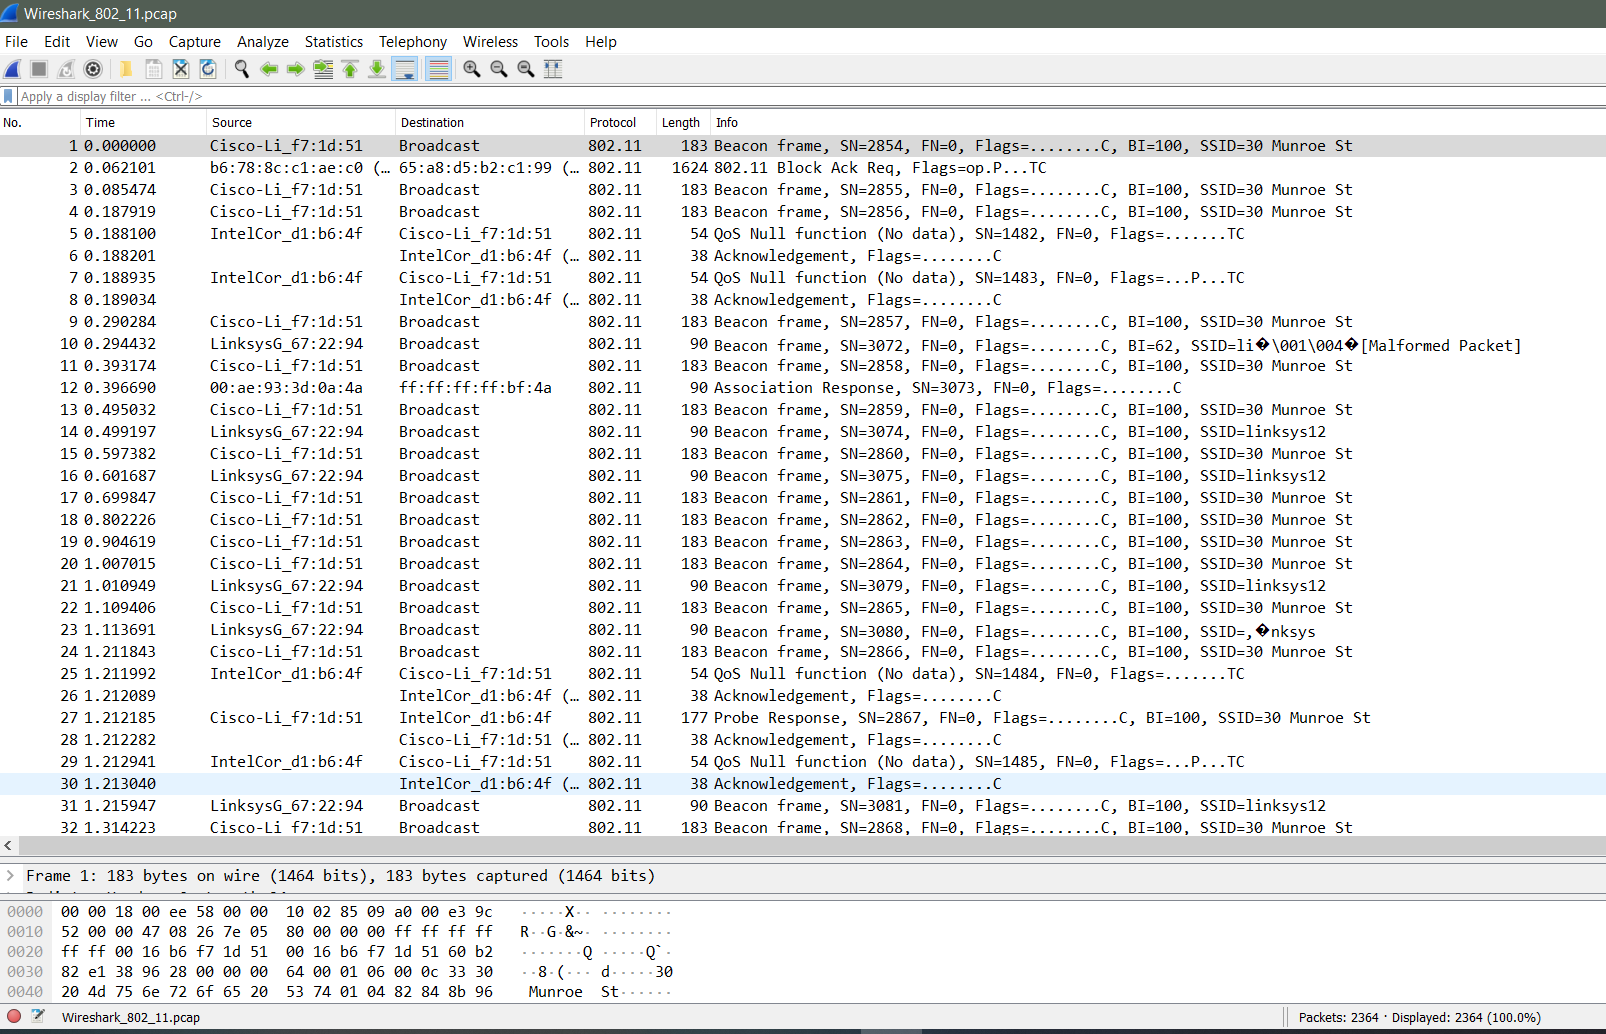Reset packet text to normal size
Screen dimensions: 1606x1034
point(526,69)
